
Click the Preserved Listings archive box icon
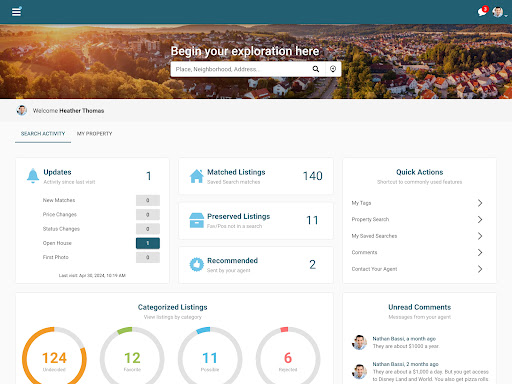click(x=197, y=220)
